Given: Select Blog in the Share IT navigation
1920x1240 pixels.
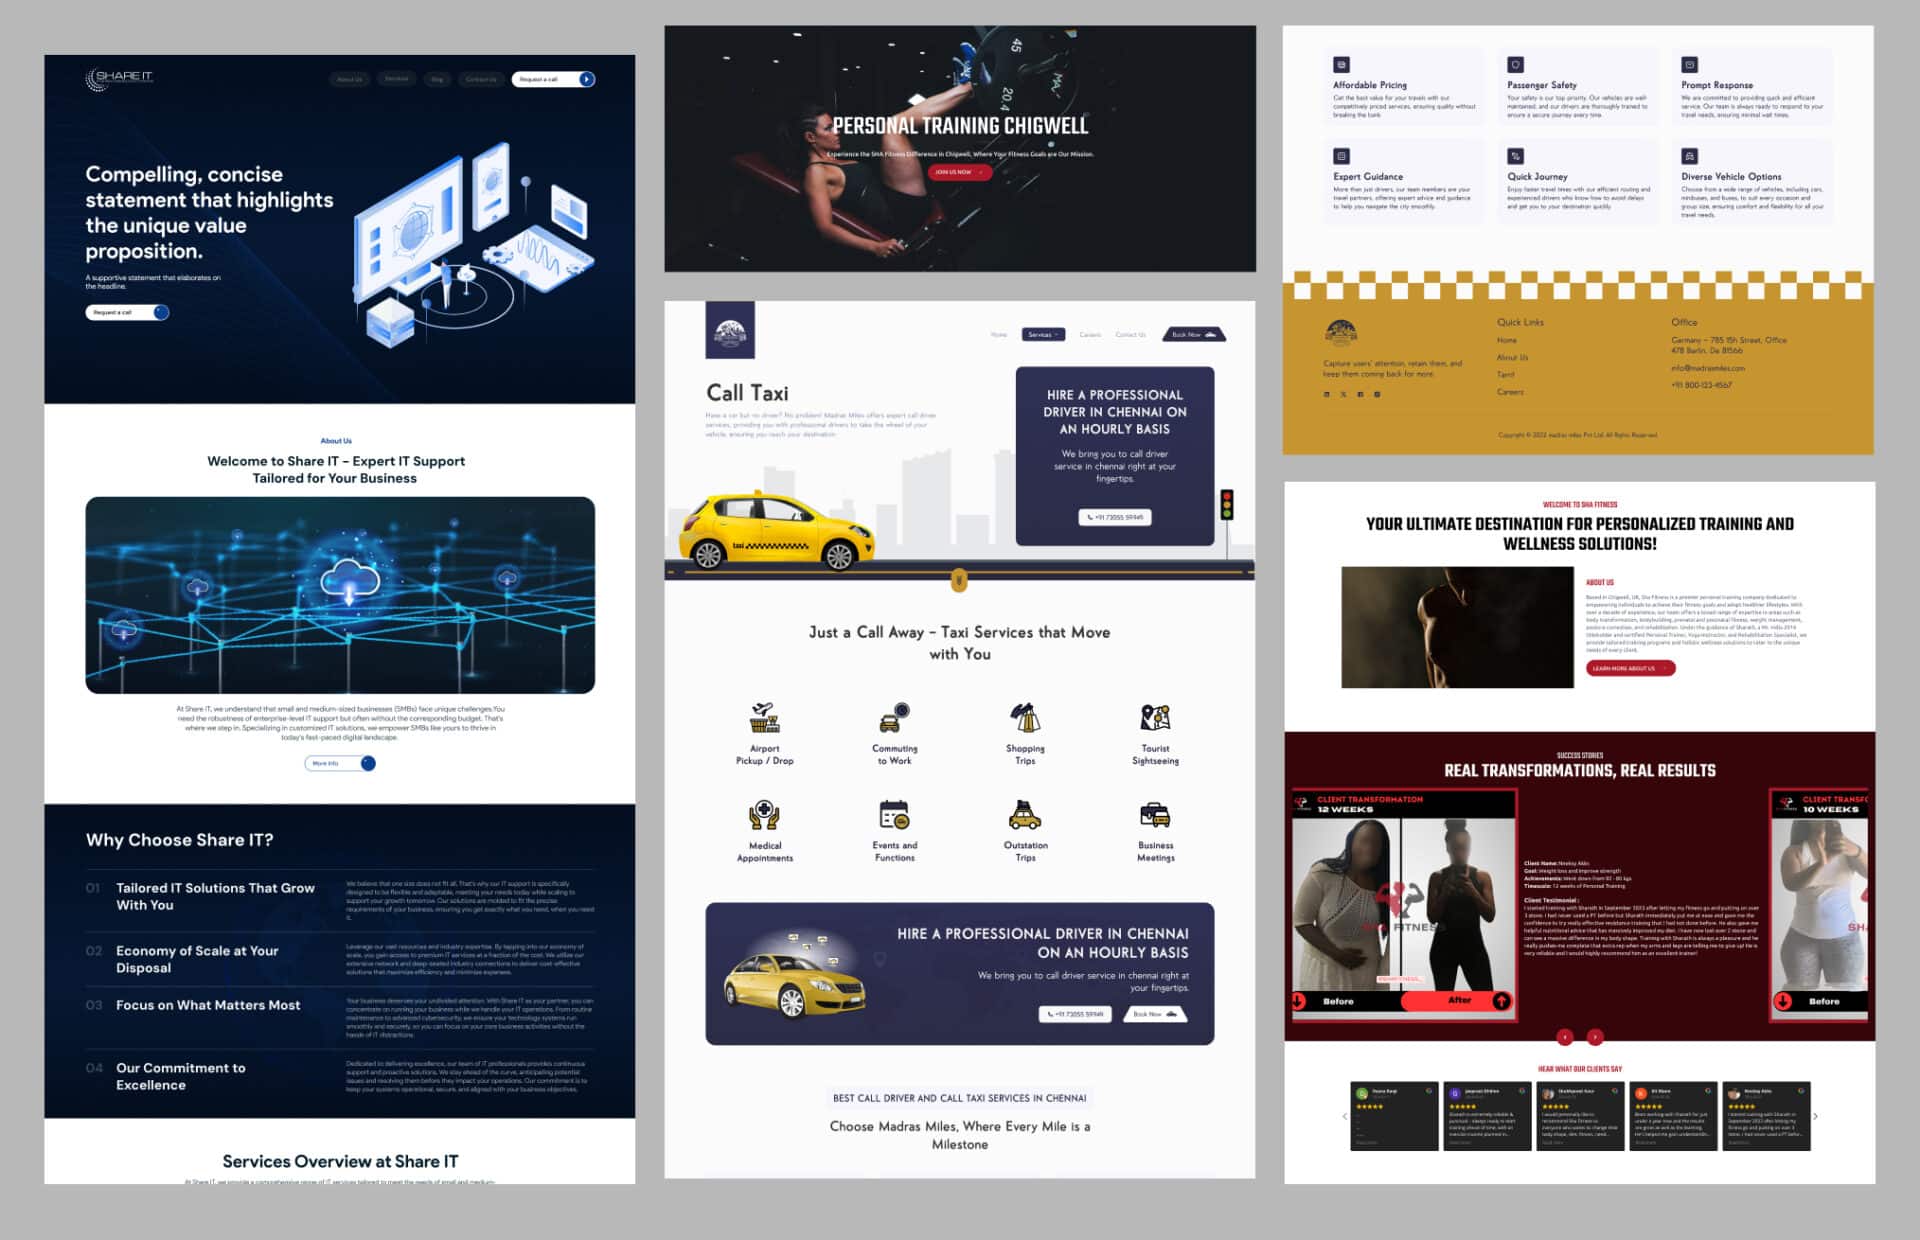Looking at the screenshot, I should coord(437,79).
